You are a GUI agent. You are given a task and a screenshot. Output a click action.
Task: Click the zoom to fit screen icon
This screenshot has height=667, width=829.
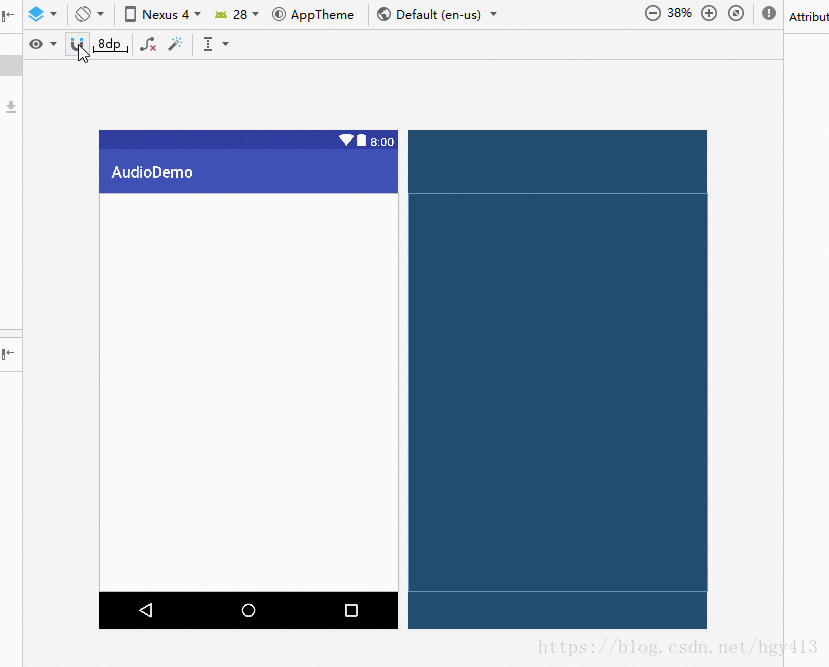[736, 13]
